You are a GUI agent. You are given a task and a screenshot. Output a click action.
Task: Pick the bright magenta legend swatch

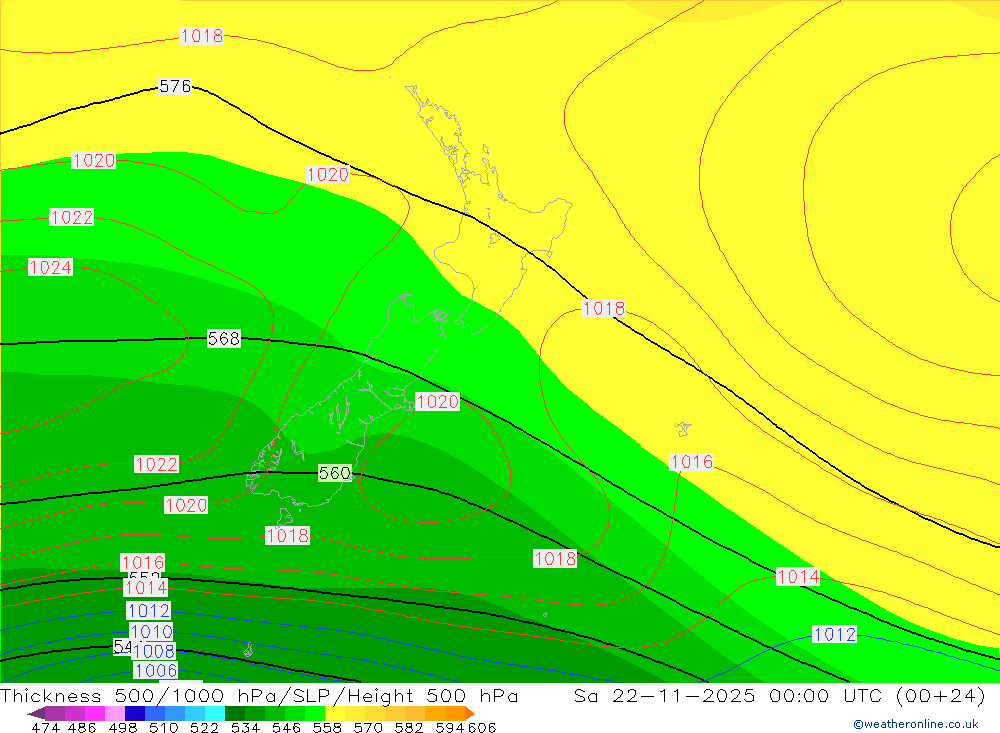coord(95,713)
